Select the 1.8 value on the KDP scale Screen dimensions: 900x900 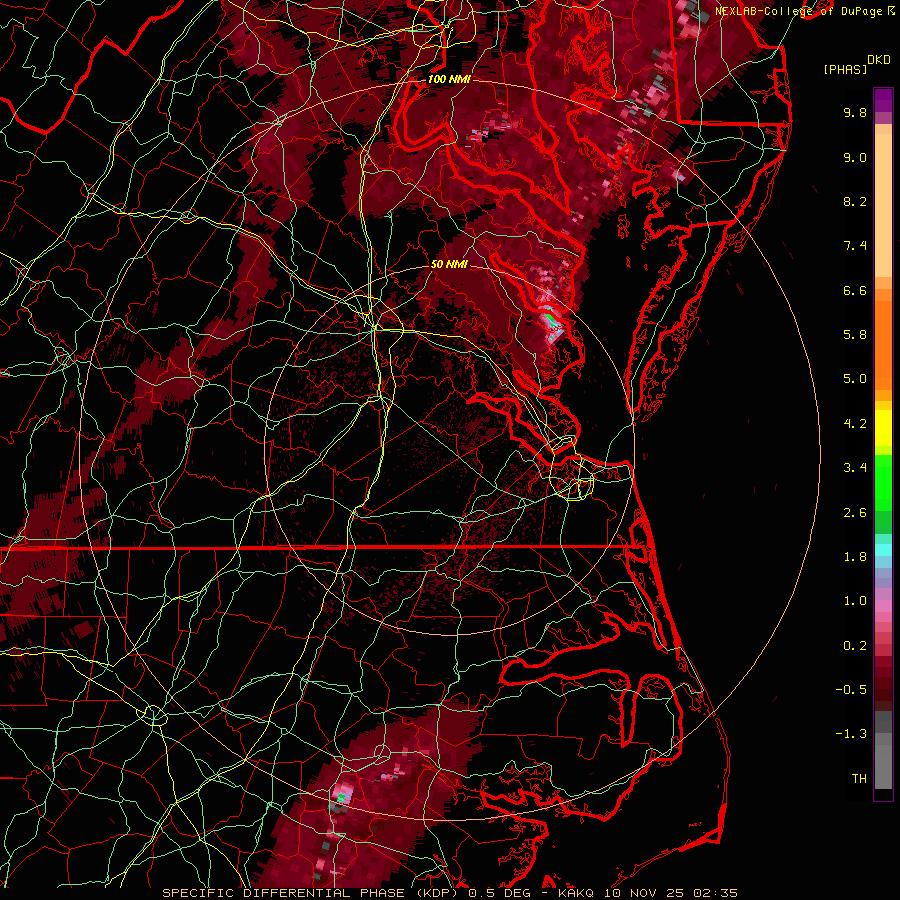(855, 557)
